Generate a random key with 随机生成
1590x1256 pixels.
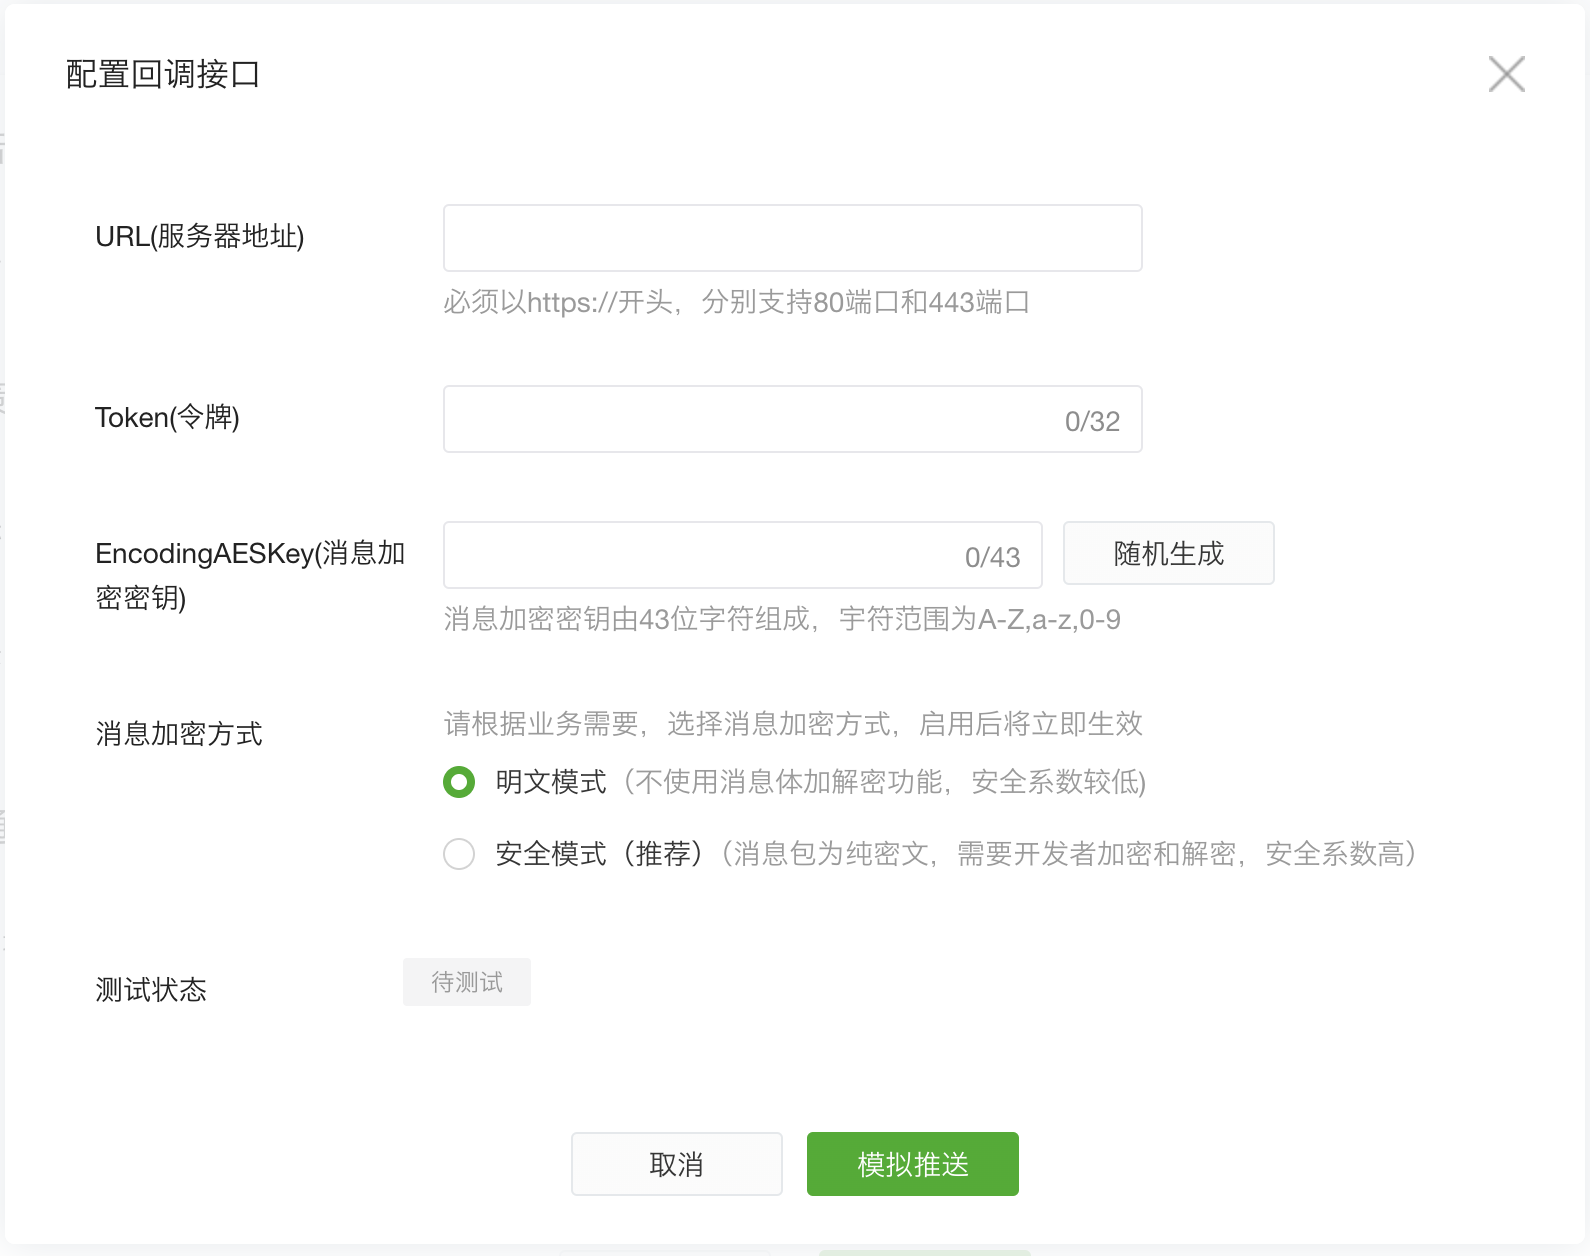1168,553
